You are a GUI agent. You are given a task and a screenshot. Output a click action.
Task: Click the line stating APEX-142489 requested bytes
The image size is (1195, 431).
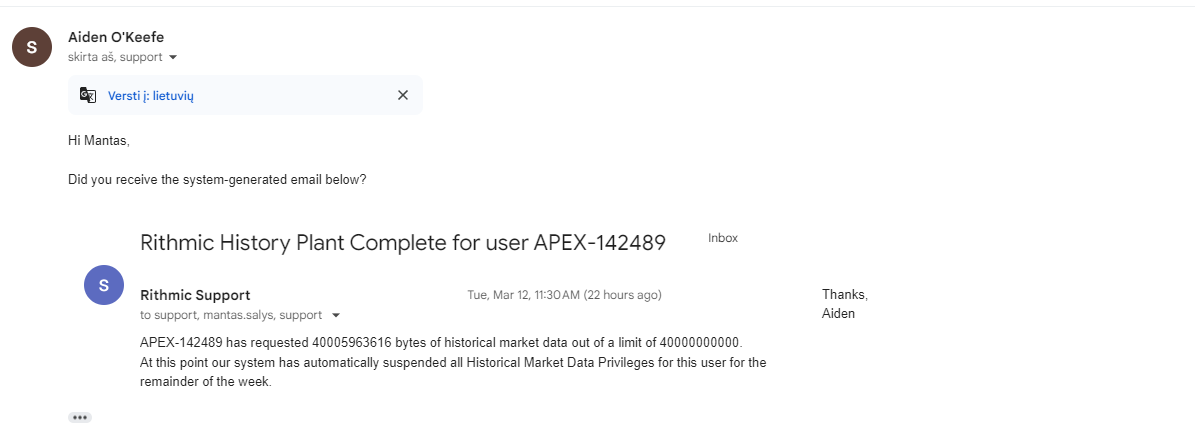[441, 342]
